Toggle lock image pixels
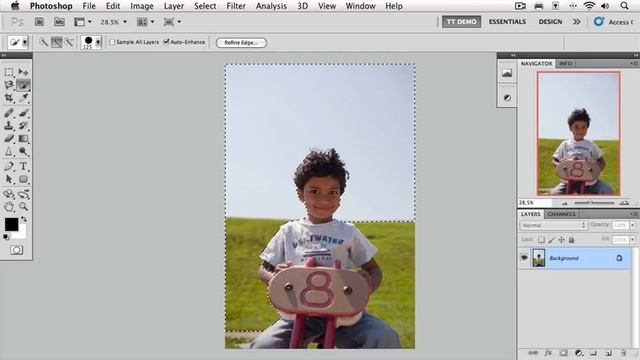The width and height of the screenshot is (640, 360). pyautogui.click(x=551, y=240)
